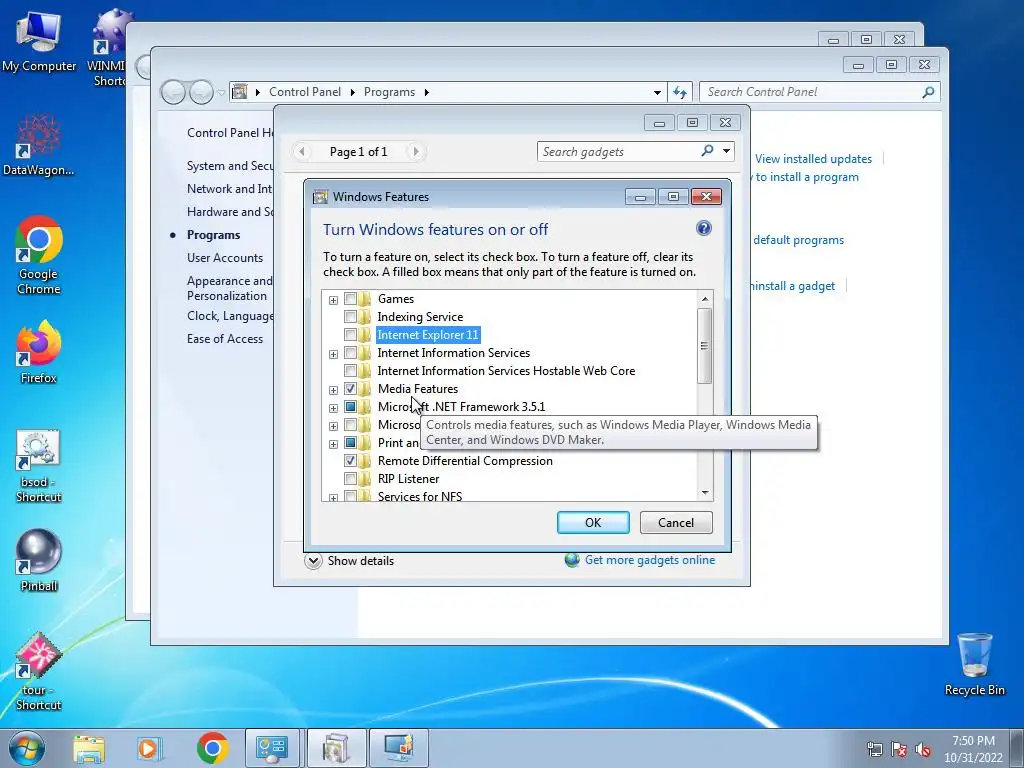
Task: Select Programs in Control Panel sidebar
Action: click(214, 234)
